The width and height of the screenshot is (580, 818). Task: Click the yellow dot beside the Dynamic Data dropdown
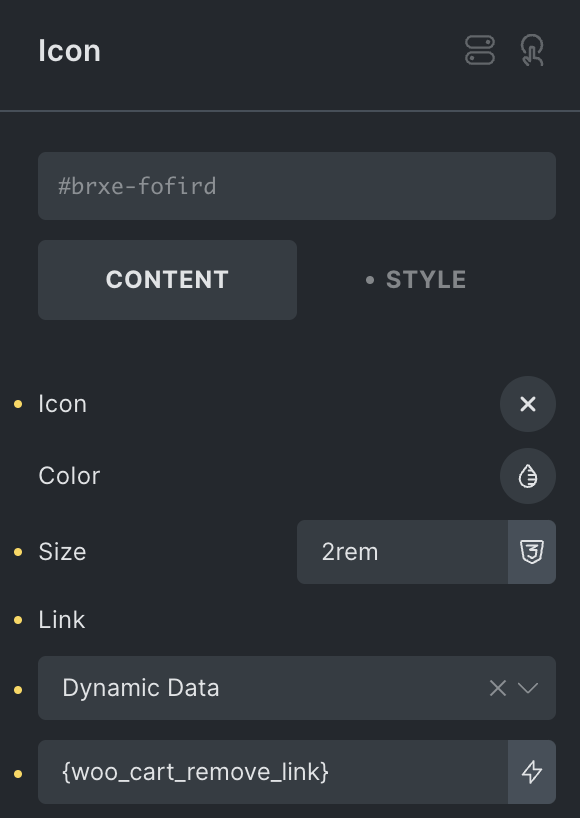click(x=18, y=690)
